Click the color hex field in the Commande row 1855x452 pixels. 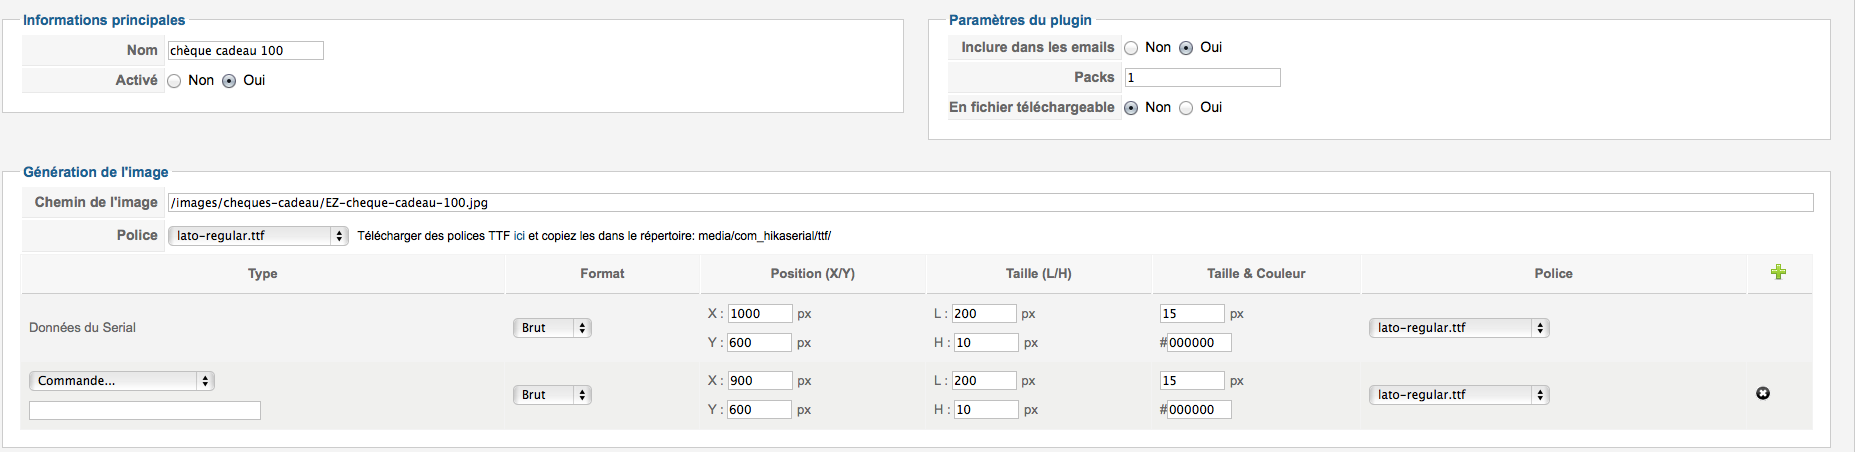tap(1199, 410)
